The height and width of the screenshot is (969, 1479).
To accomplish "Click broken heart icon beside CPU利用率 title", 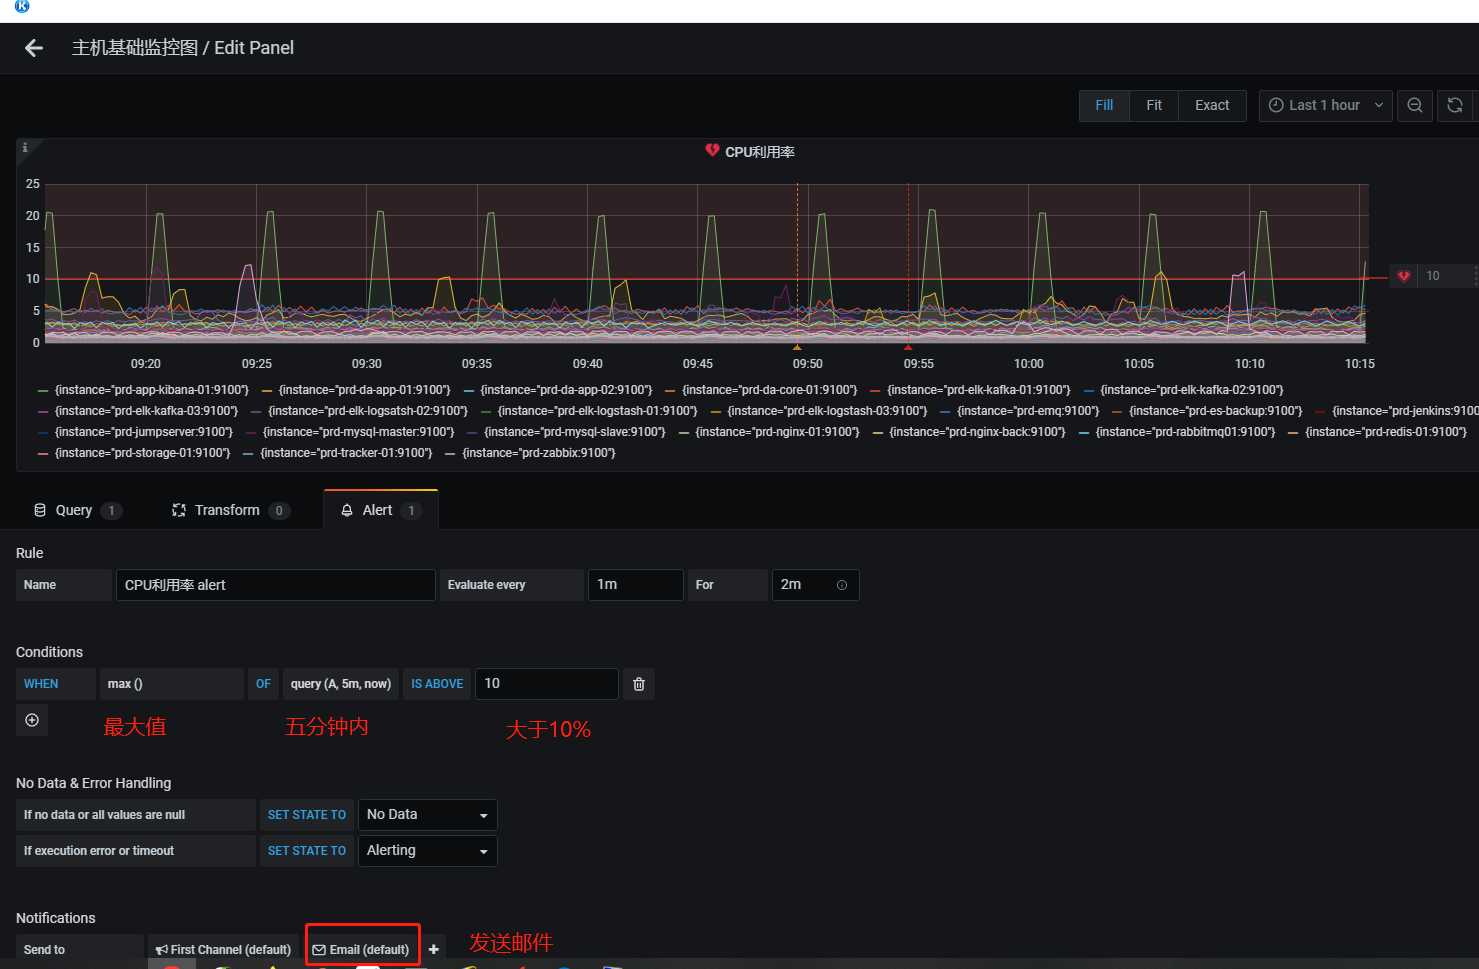I will click(712, 151).
